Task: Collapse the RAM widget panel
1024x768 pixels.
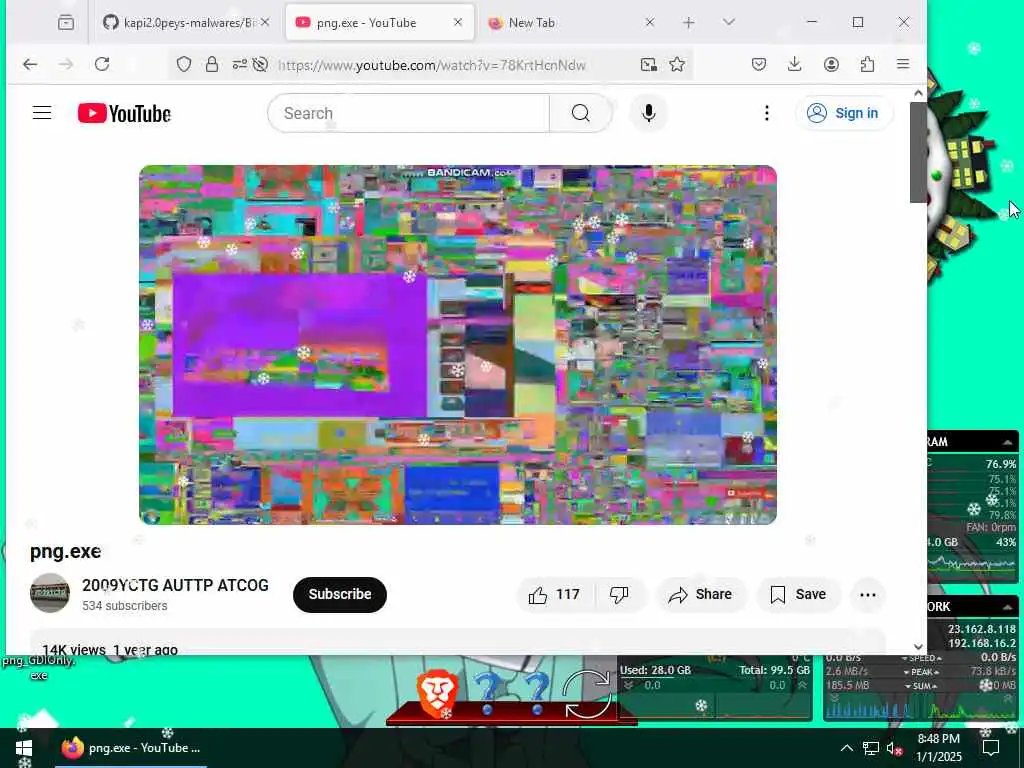Action: 1008,442
